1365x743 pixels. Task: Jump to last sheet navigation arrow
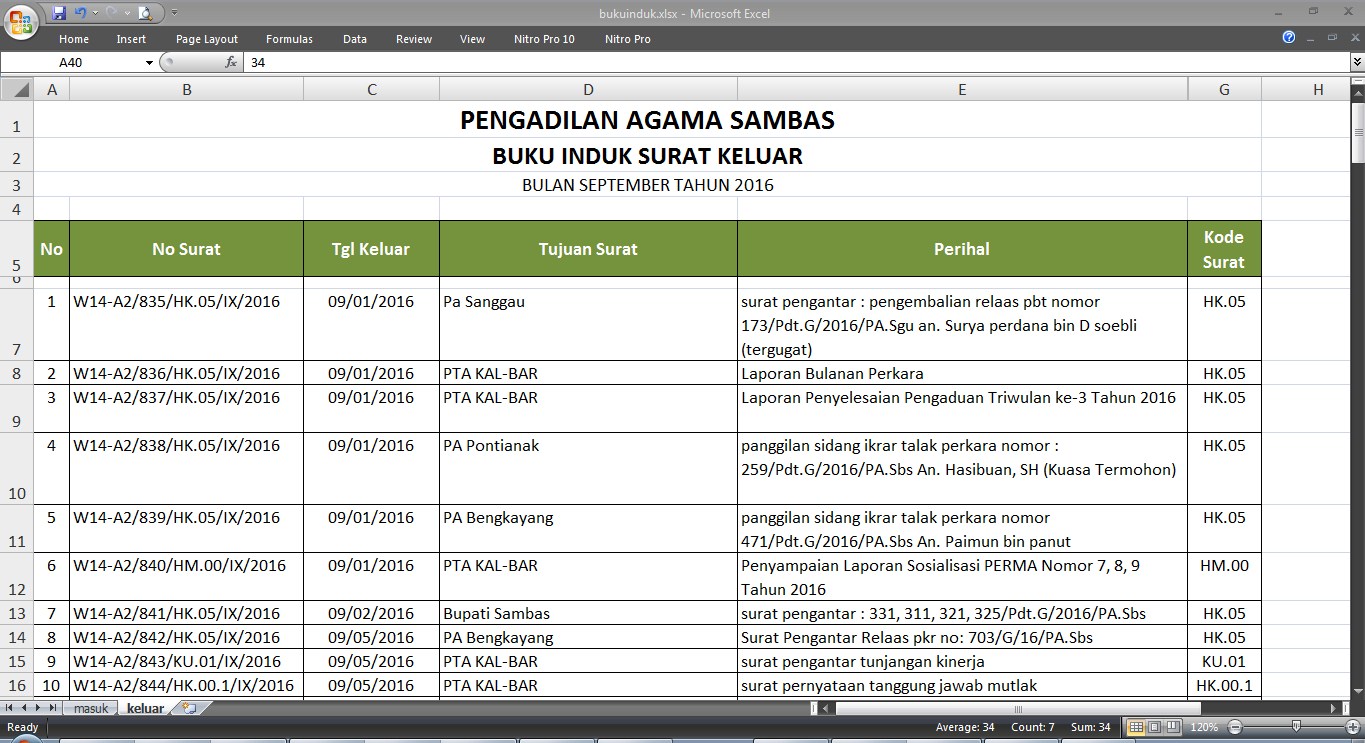point(53,708)
